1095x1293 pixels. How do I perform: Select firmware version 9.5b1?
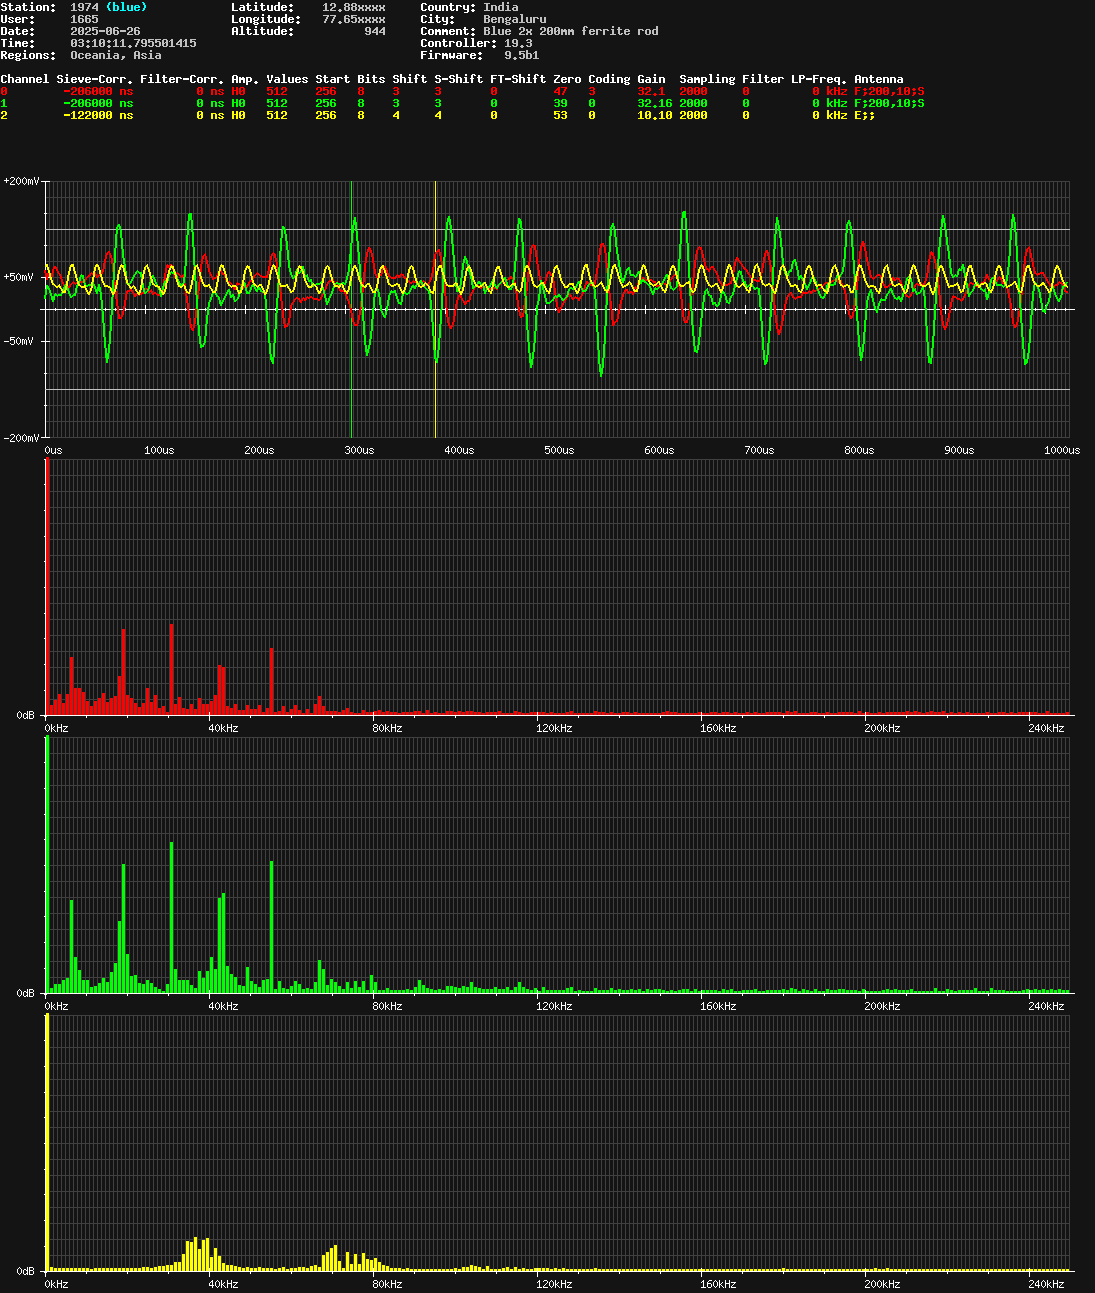click(x=522, y=55)
